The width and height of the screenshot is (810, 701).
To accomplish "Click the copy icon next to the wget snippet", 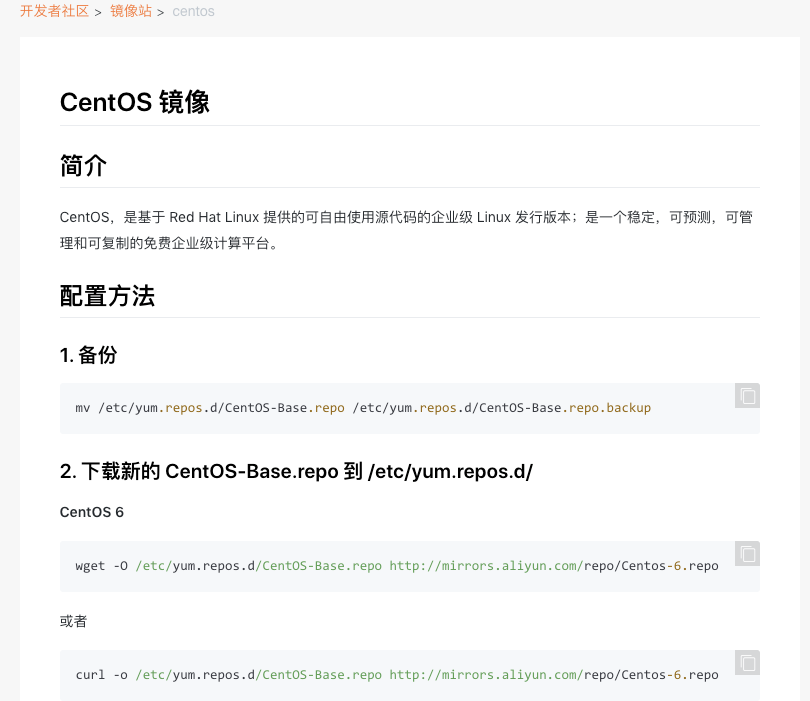I will pos(747,553).
